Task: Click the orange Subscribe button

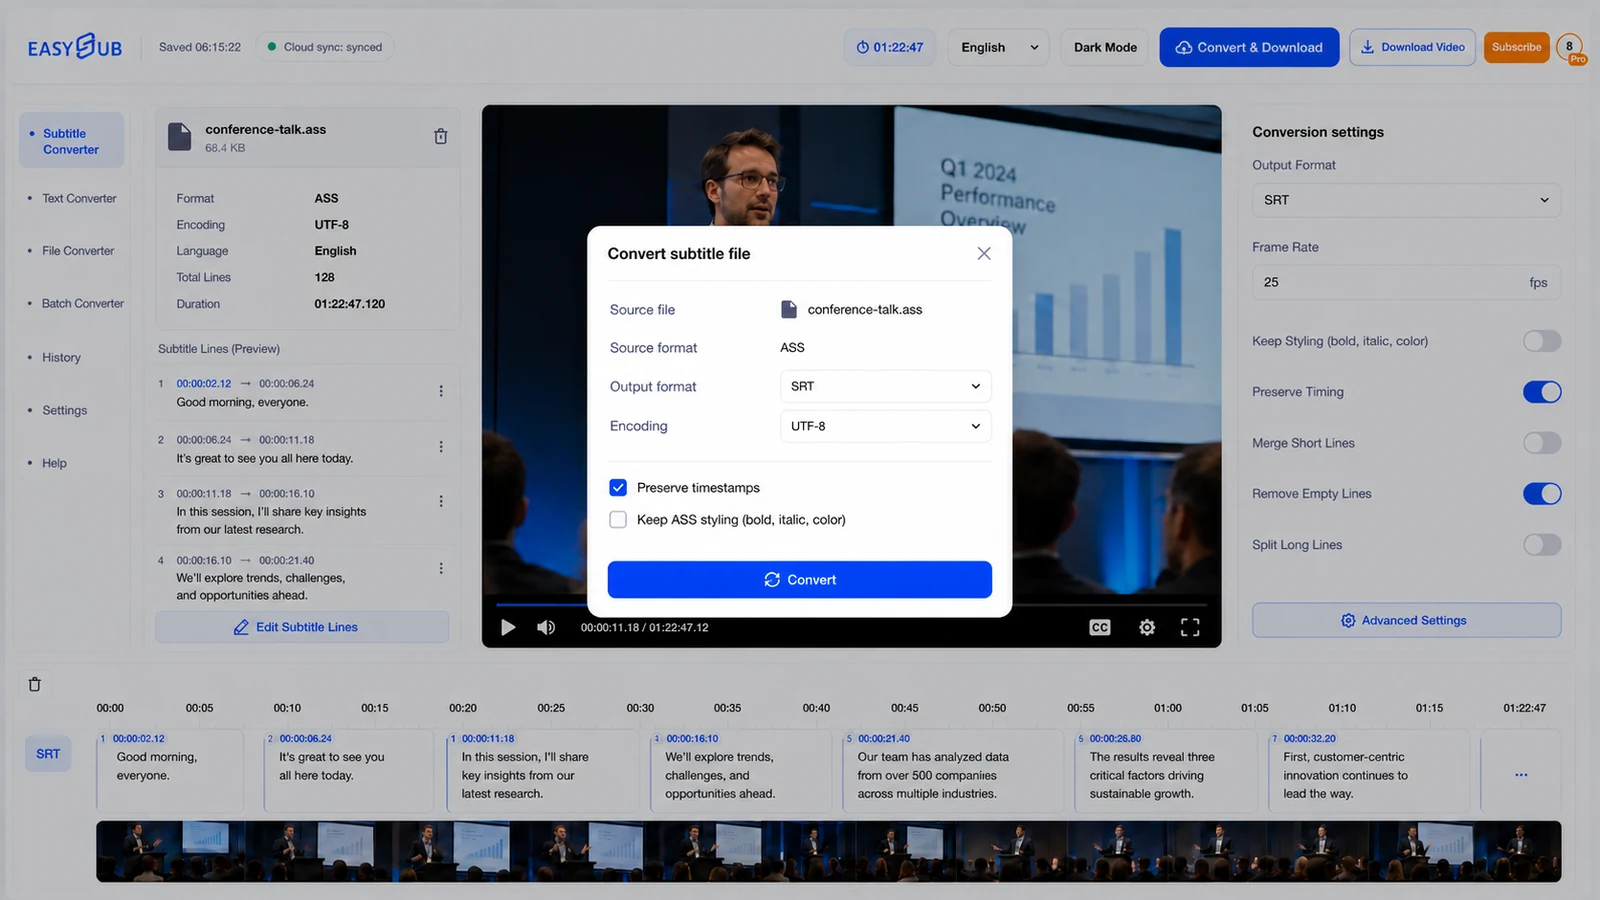Action: [1516, 47]
